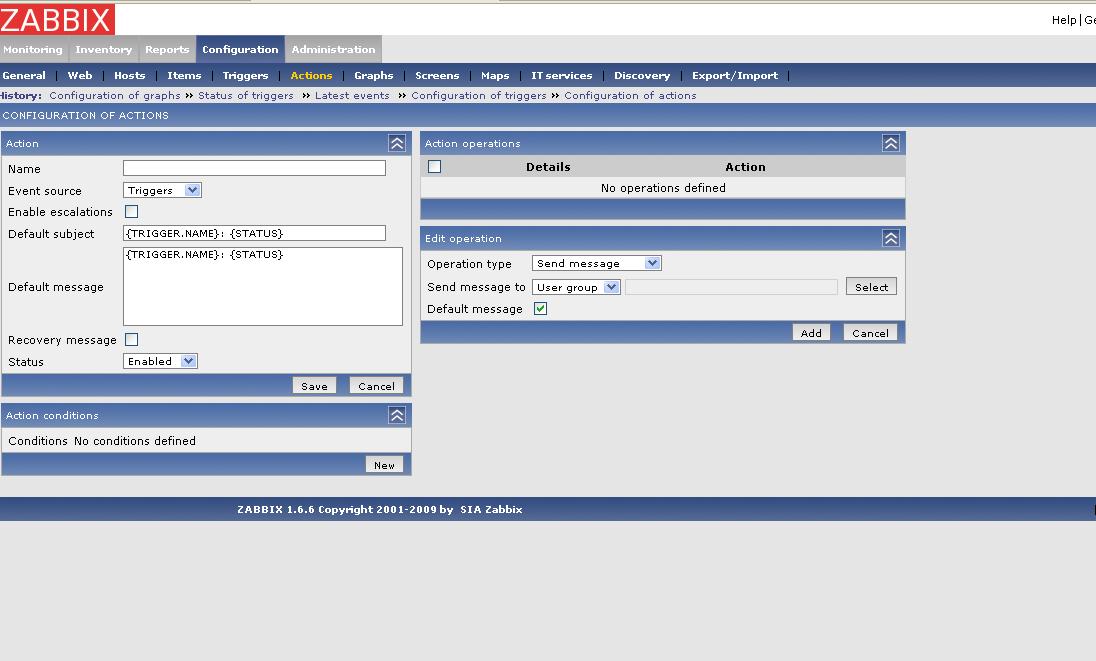Open the Hosts submenu
1096x661 pixels.
(x=129, y=75)
